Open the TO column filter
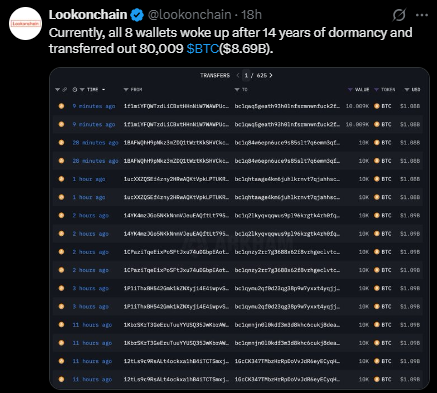This screenshot has height=393, width=437. [x=237, y=89]
